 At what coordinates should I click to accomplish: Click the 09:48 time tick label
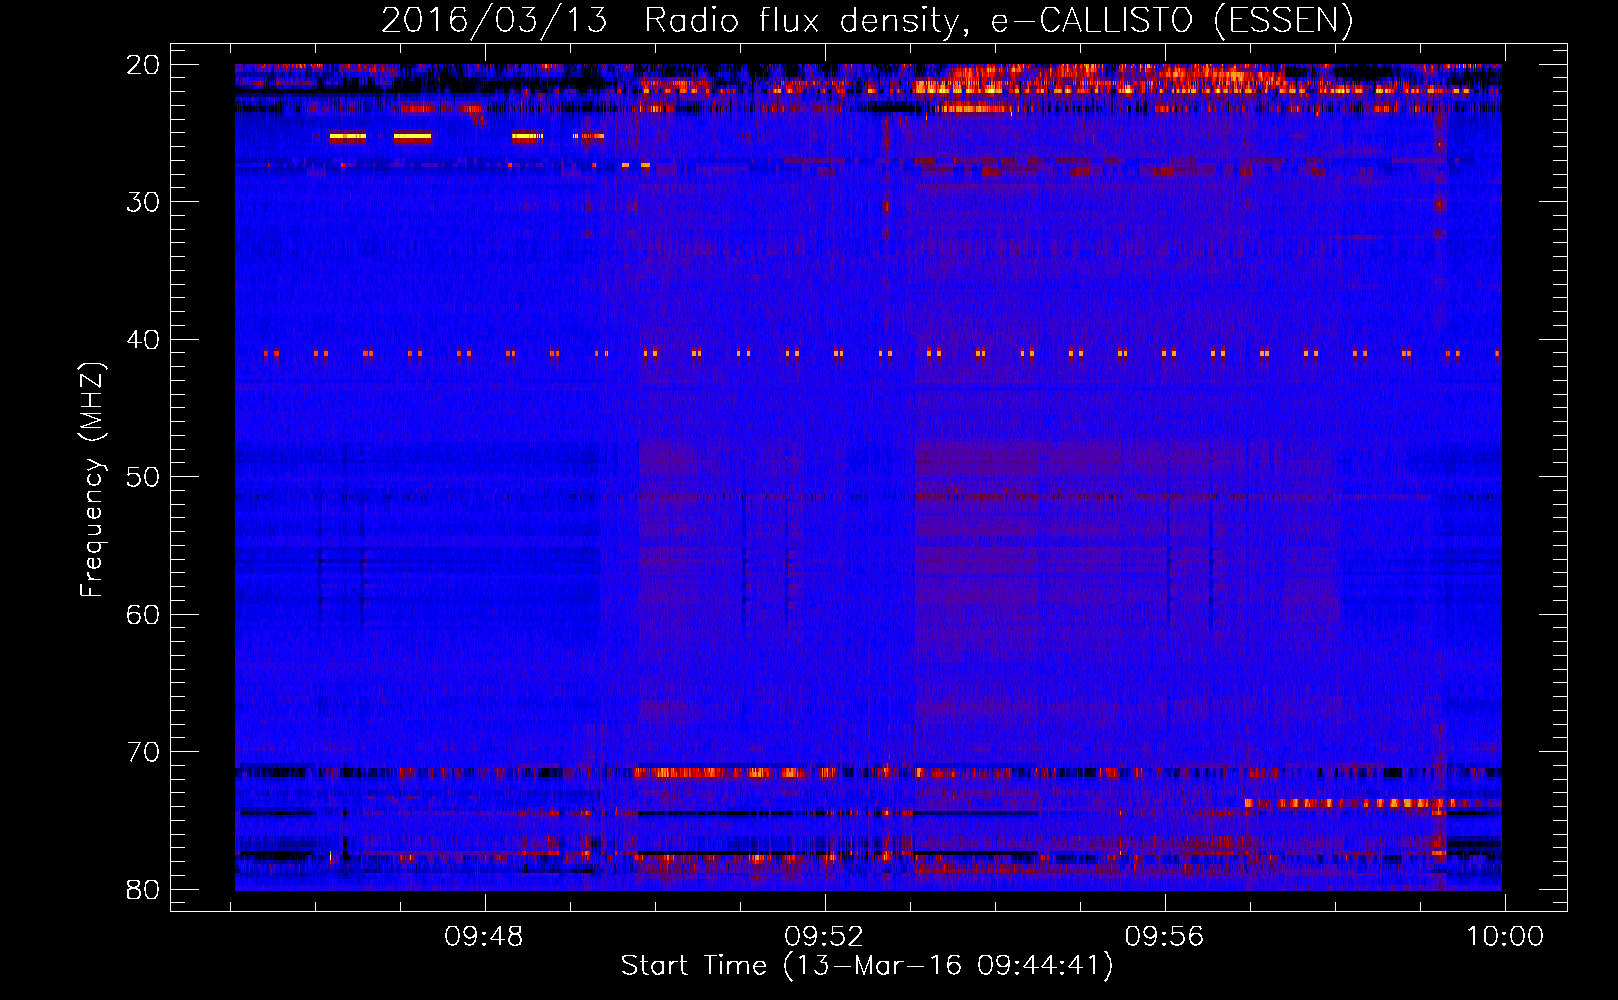(x=484, y=937)
